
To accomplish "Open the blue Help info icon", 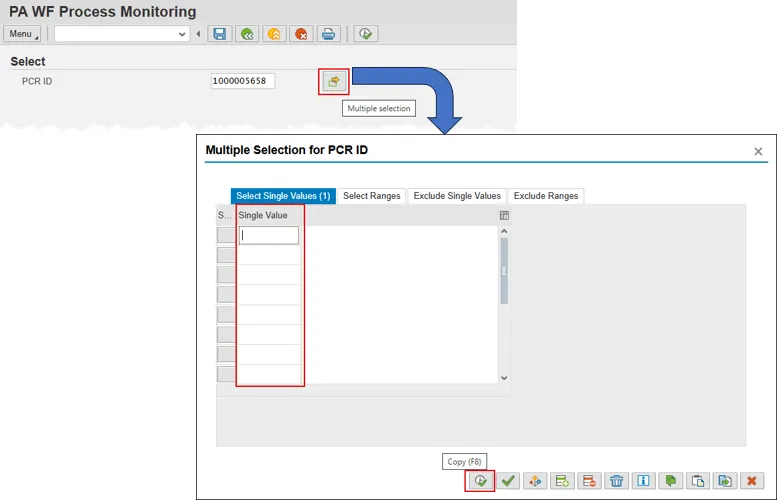I will [643, 481].
